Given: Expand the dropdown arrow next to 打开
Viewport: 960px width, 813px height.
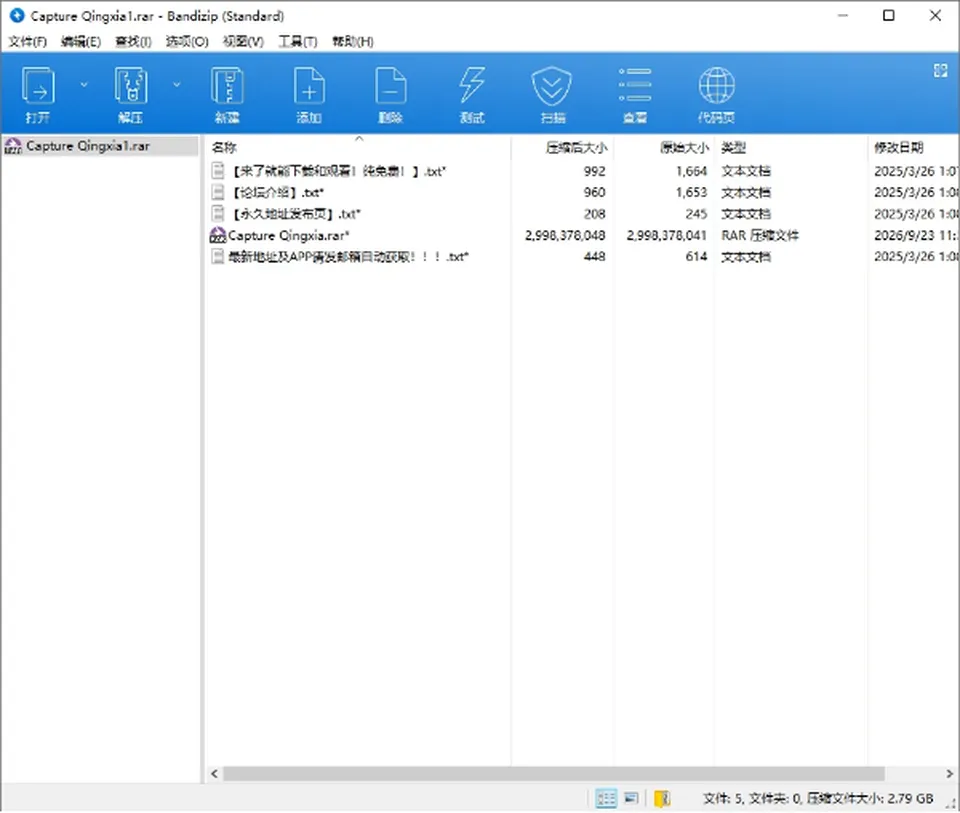Looking at the screenshot, I should (84, 84).
